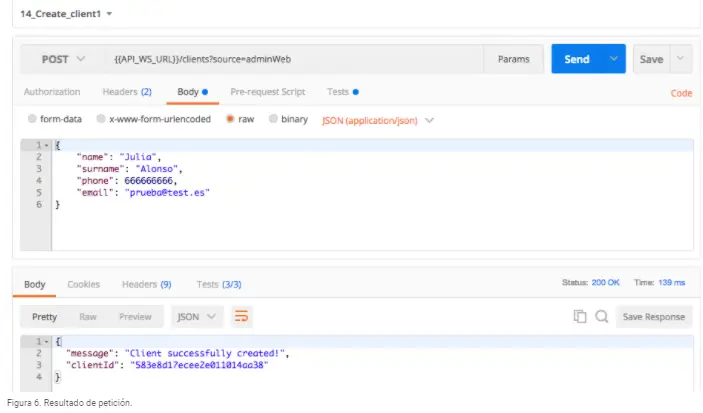Click the "surname": "Alonso" line
Image resolution: width=703 pixels, height=413 pixels.
[130, 169]
